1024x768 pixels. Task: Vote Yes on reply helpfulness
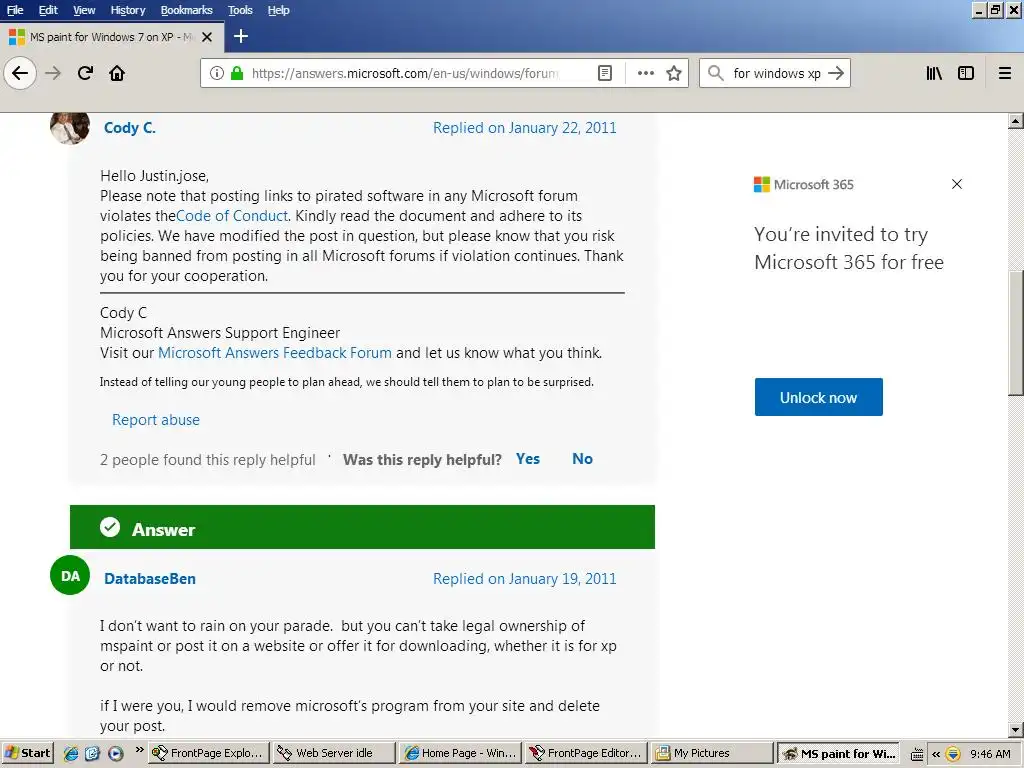(x=528, y=458)
